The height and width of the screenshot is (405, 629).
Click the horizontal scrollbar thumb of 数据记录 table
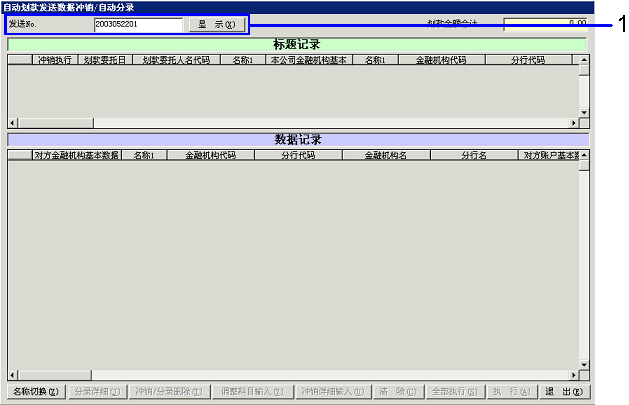pyautogui.click(x=55, y=375)
